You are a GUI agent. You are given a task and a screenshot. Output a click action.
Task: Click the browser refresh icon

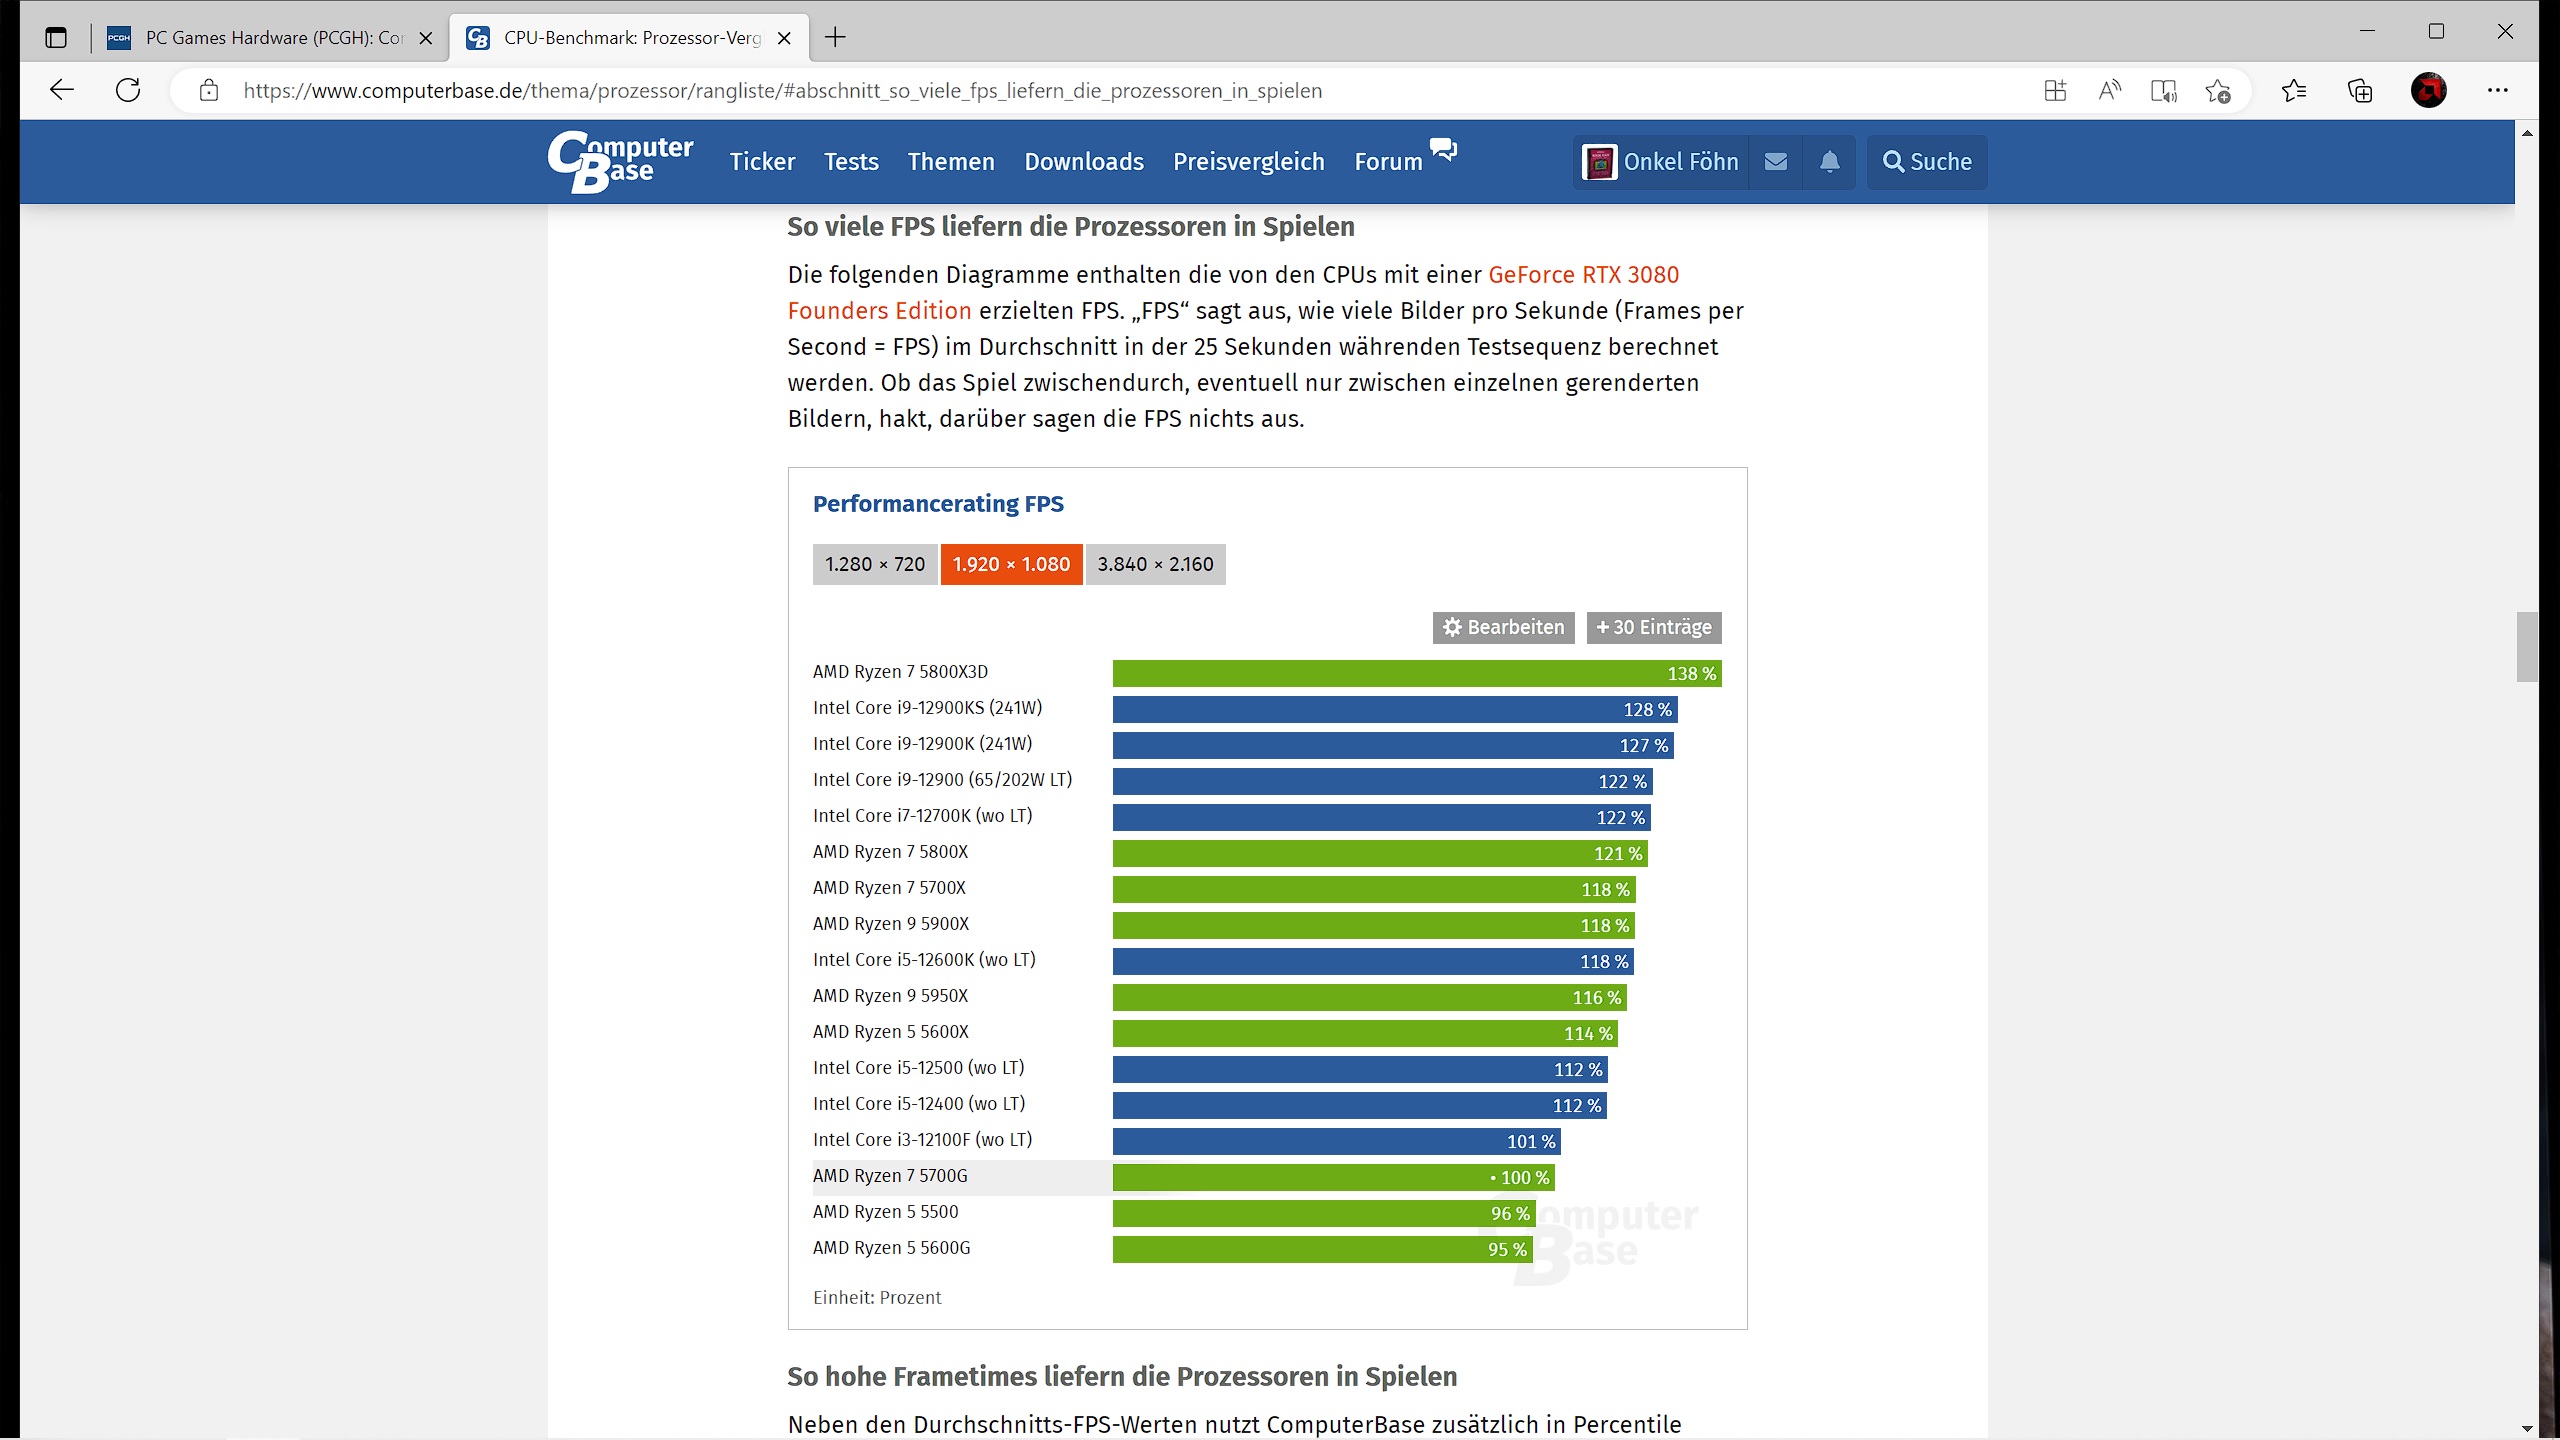pyautogui.click(x=128, y=90)
